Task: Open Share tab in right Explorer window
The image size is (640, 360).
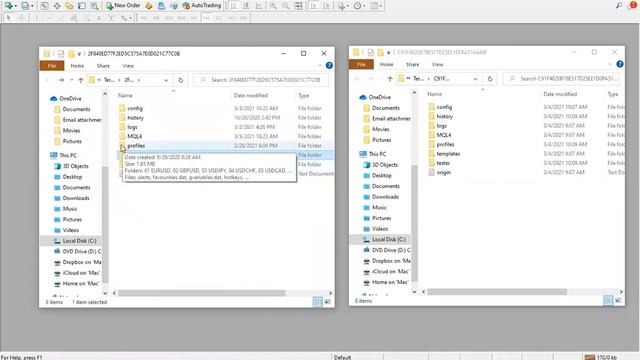Action: click(x=413, y=64)
